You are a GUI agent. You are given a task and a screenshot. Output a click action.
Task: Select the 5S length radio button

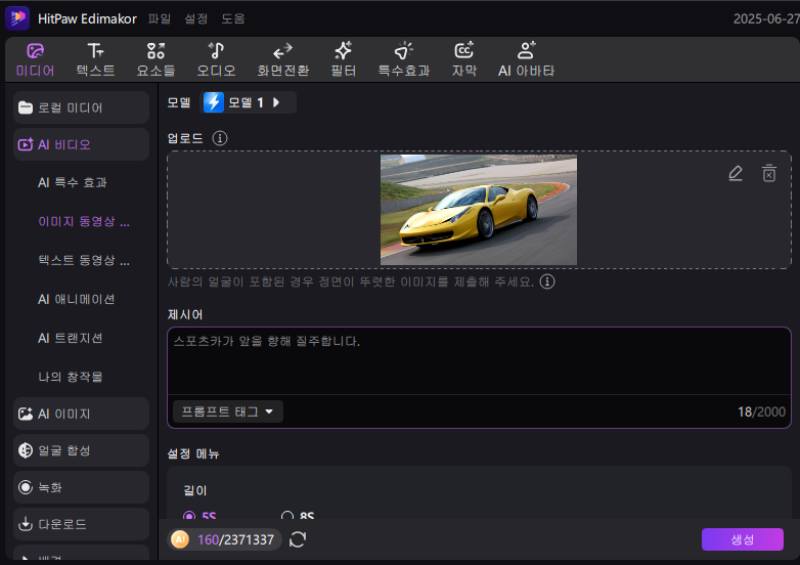189,517
